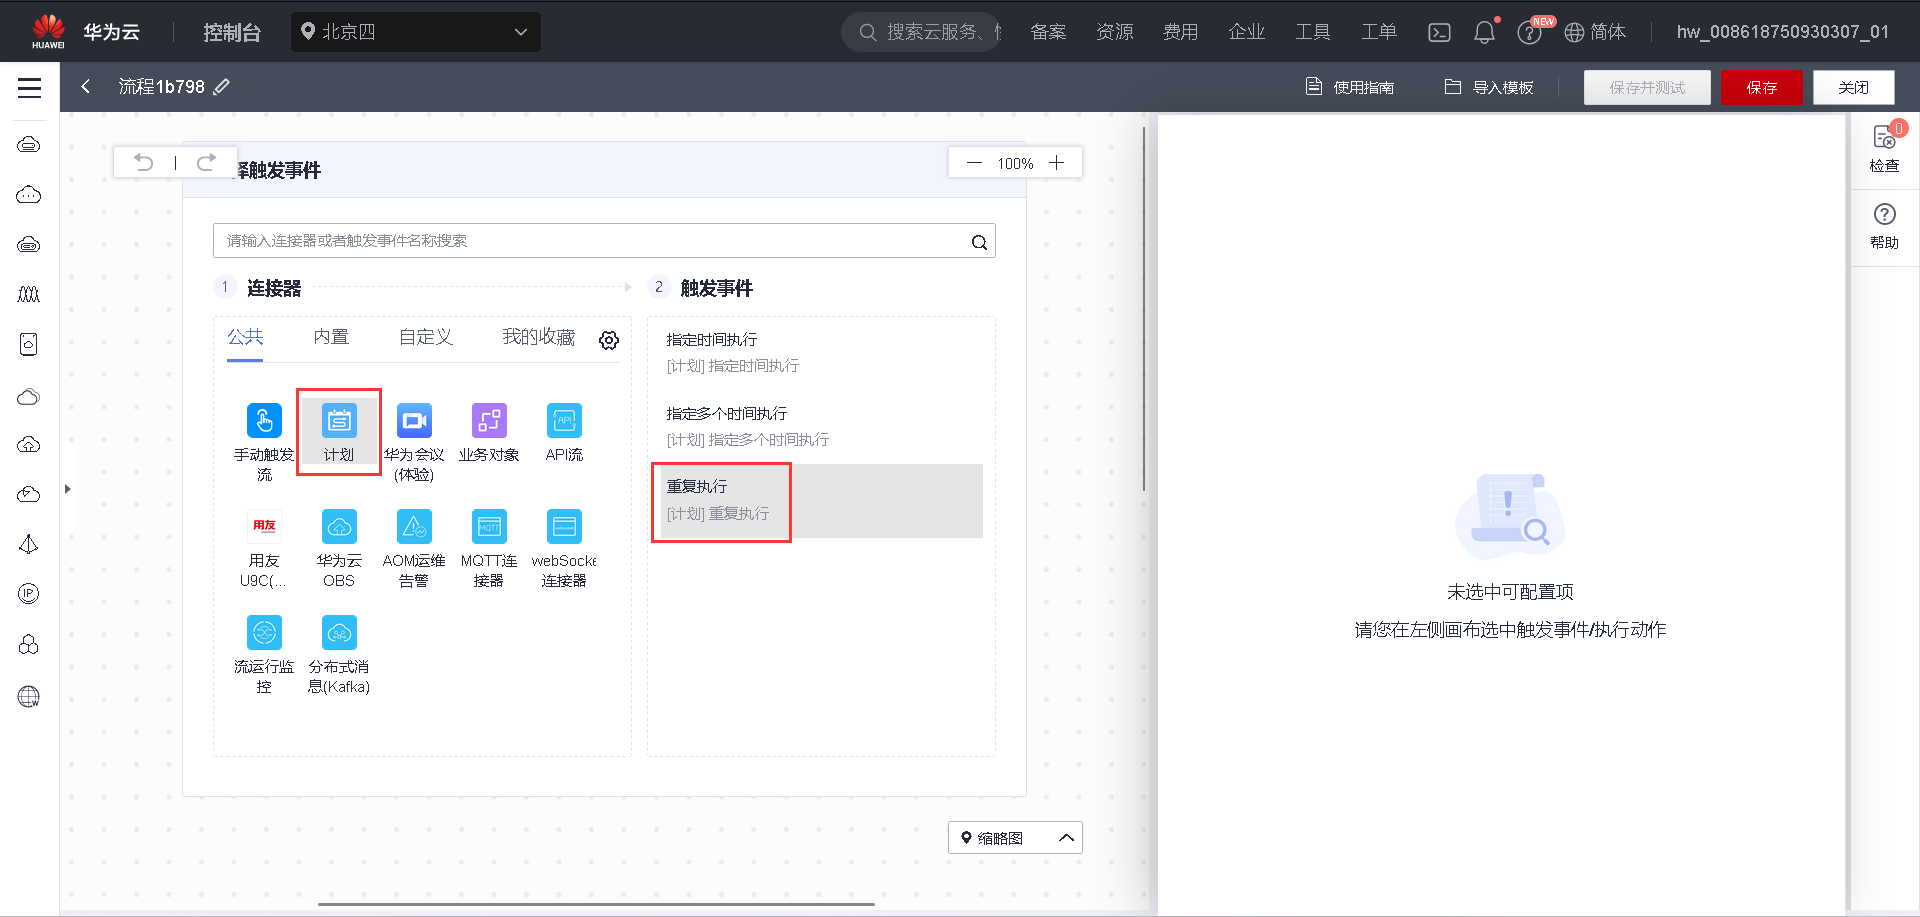Open the 帮助 panel on the right
Viewport: 1920px width, 917px height.
coord(1884,224)
